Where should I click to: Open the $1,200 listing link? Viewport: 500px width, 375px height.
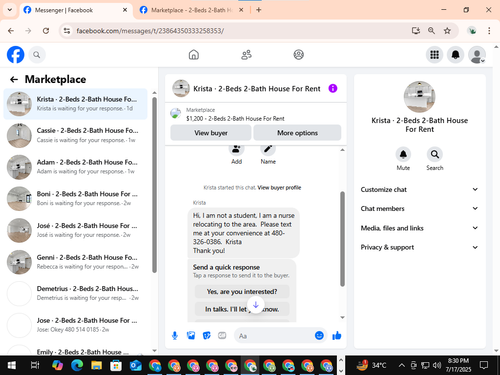(x=235, y=118)
